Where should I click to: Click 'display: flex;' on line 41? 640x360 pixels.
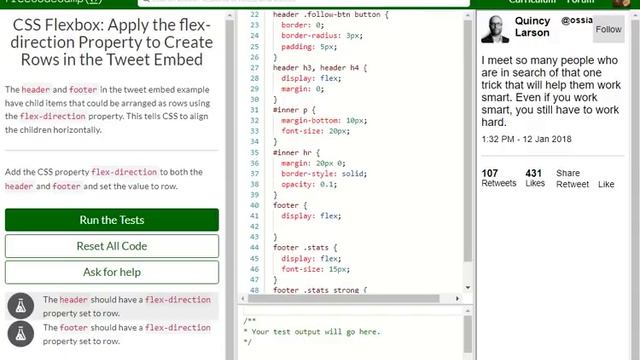(x=311, y=216)
